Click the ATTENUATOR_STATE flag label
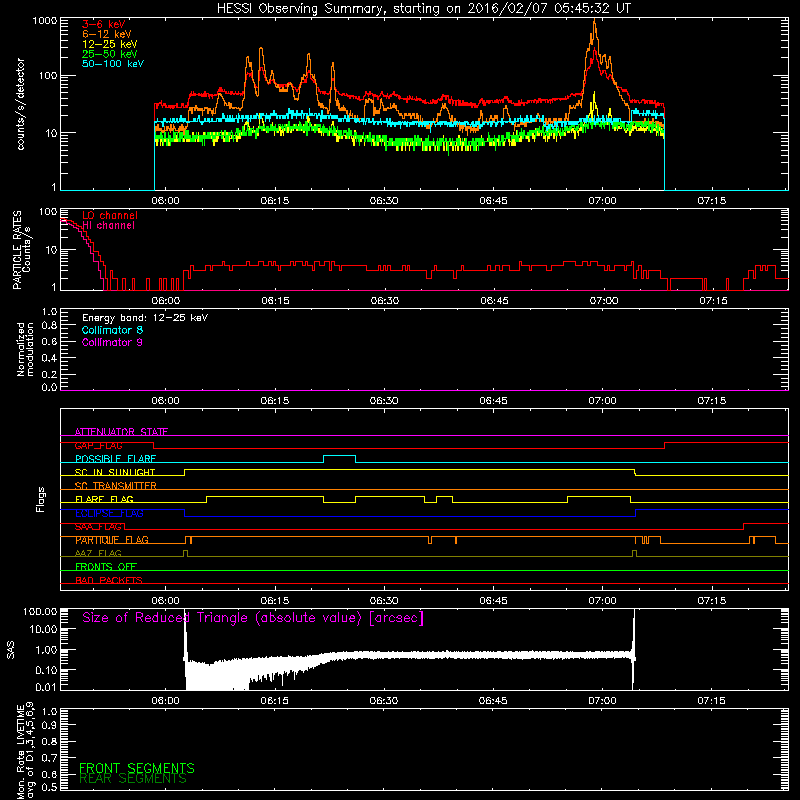This screenshot has height=800, width=800. [x=121, y=432]
